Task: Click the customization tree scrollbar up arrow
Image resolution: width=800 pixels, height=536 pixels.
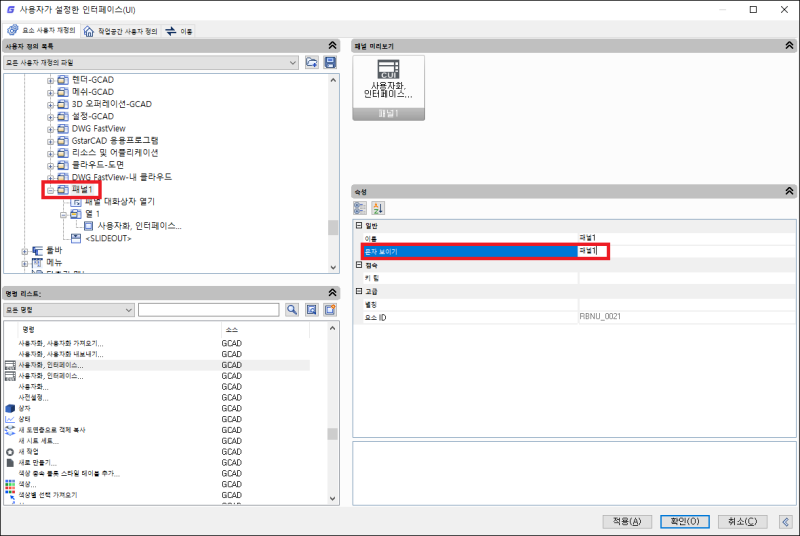Action: point(333,80)
